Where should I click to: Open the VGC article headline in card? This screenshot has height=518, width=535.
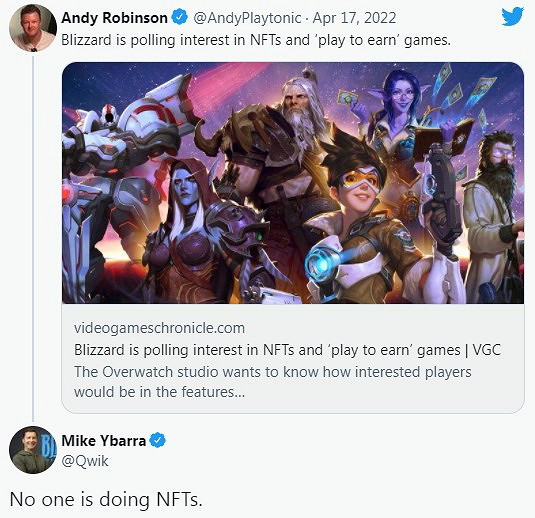[x=287, y=350]
